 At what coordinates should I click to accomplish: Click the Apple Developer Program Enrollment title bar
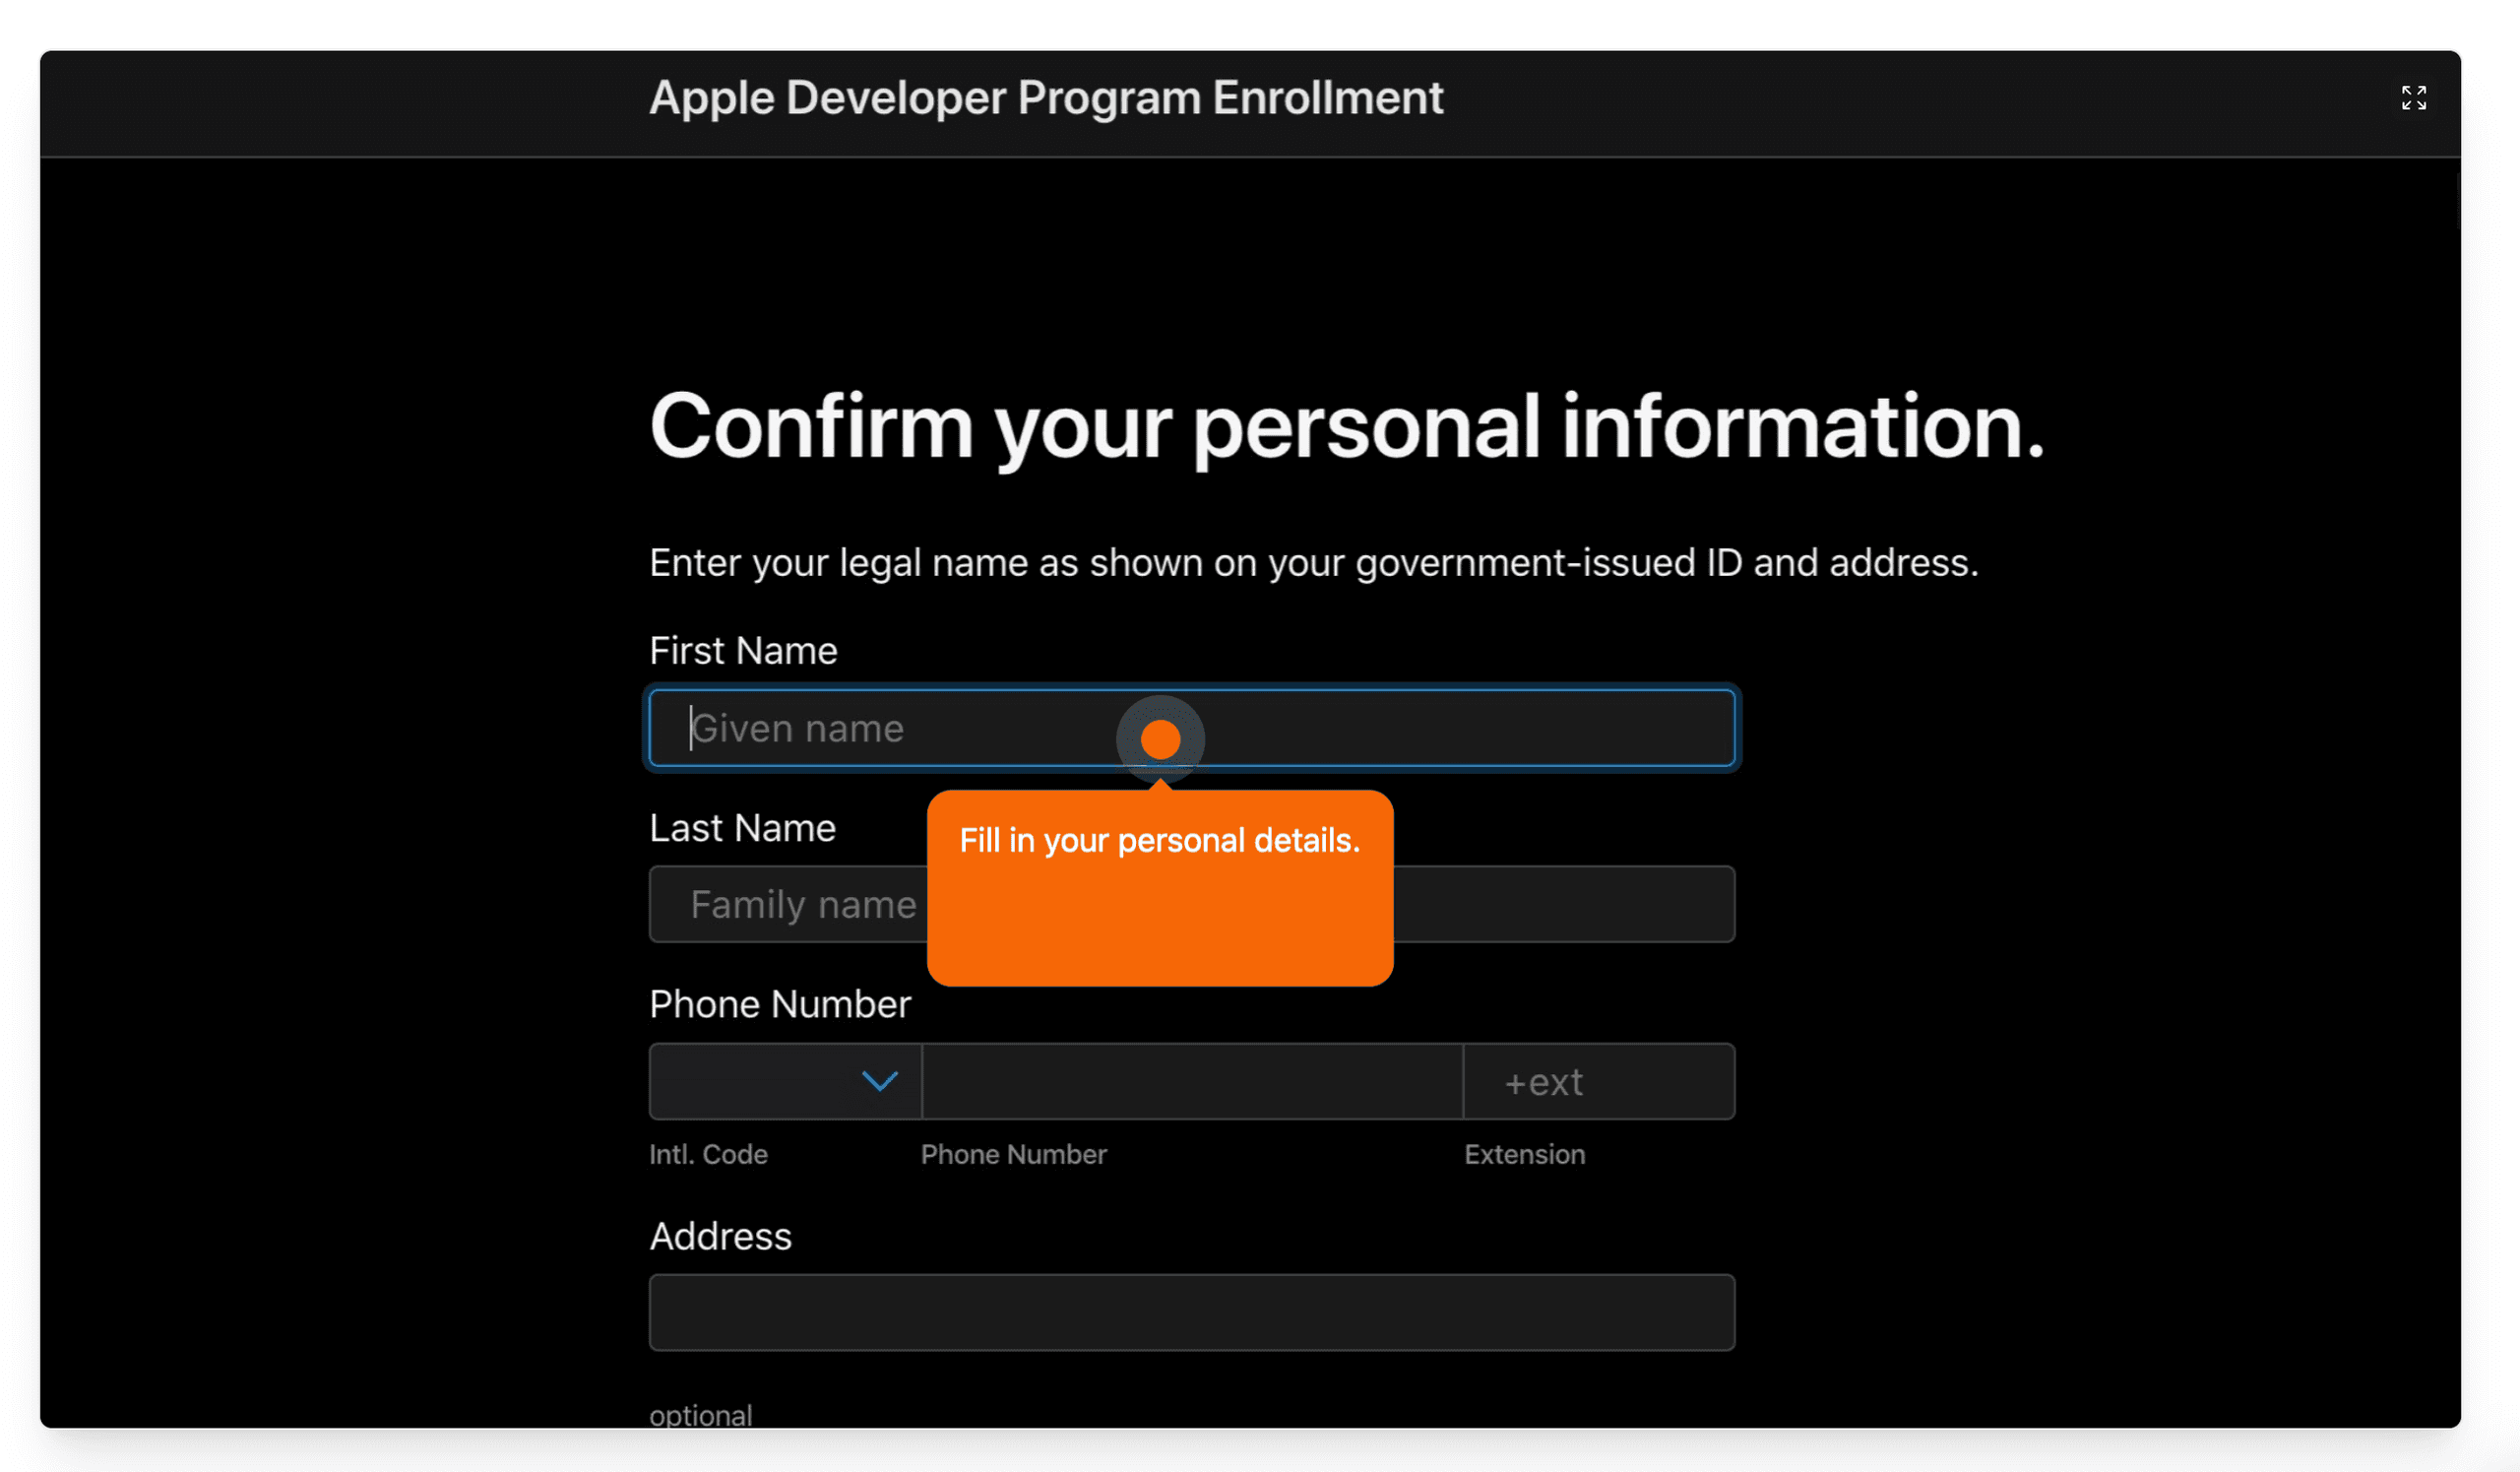tap(1046, 97)
